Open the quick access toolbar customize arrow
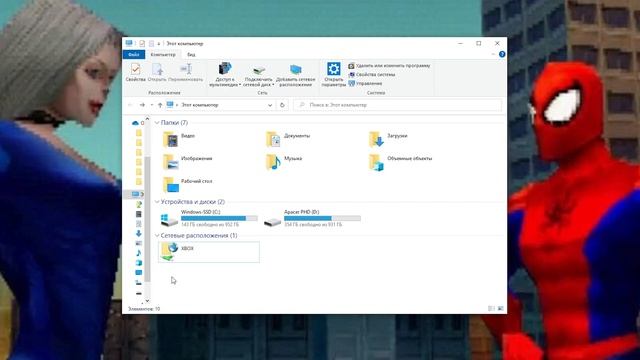This screenshot has height=360, width=640. 158,43
